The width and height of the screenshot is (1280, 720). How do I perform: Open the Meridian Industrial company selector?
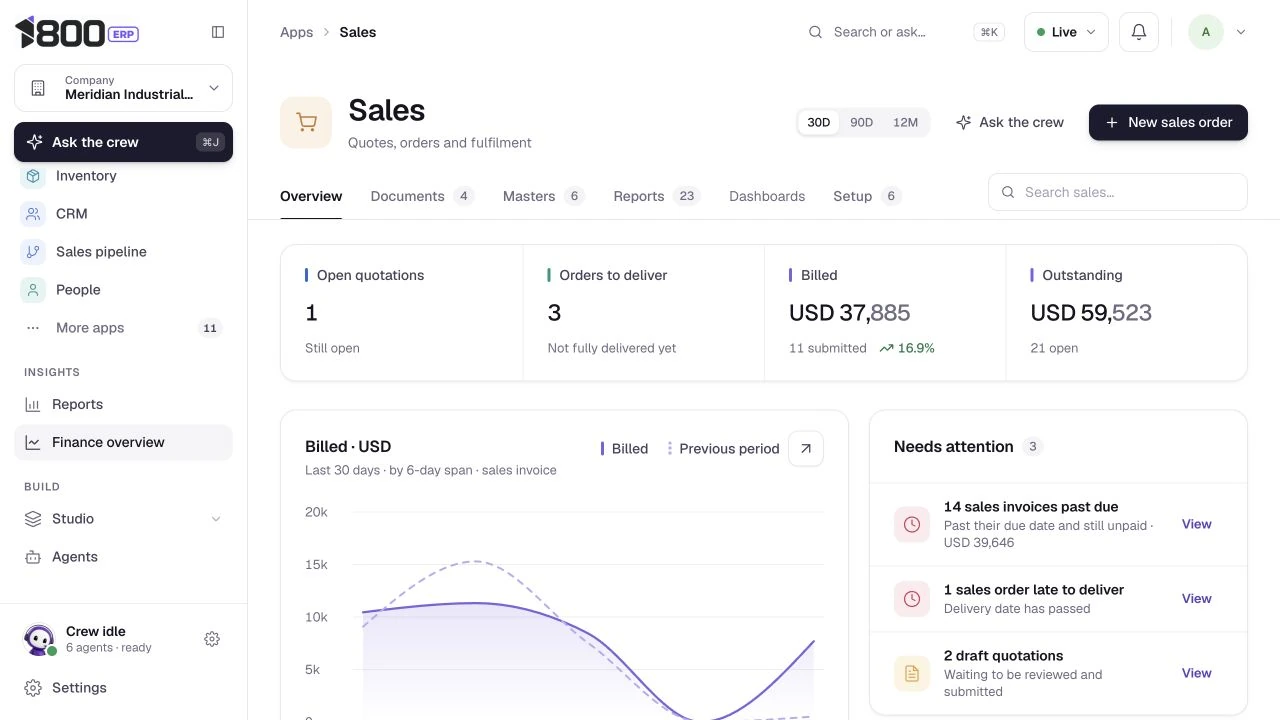click(x=124, y=88)
